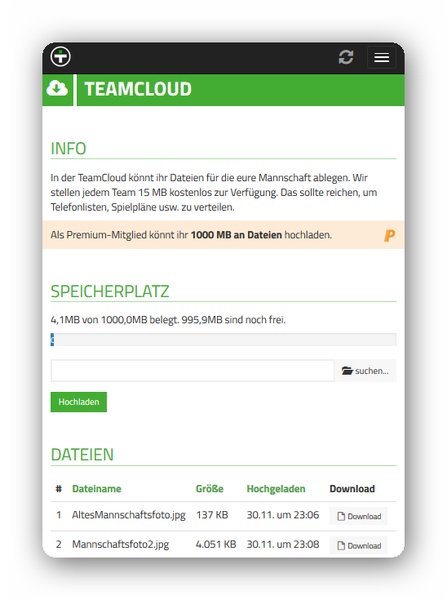
Task: Click the round T logo icon
Action: click(60, 57)
